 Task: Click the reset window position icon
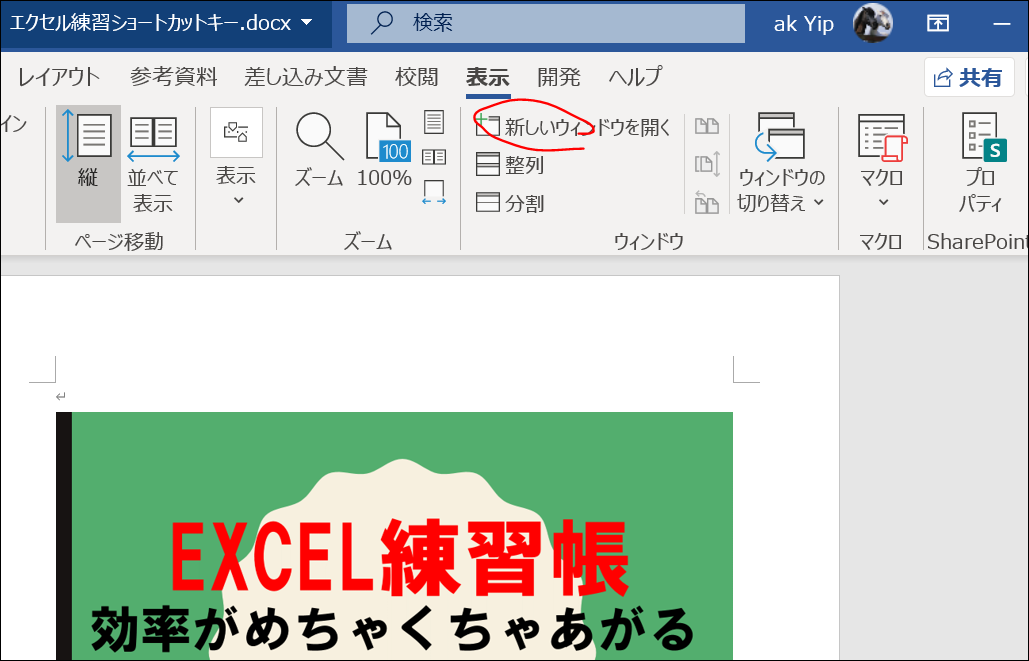(x=707, y=202)
